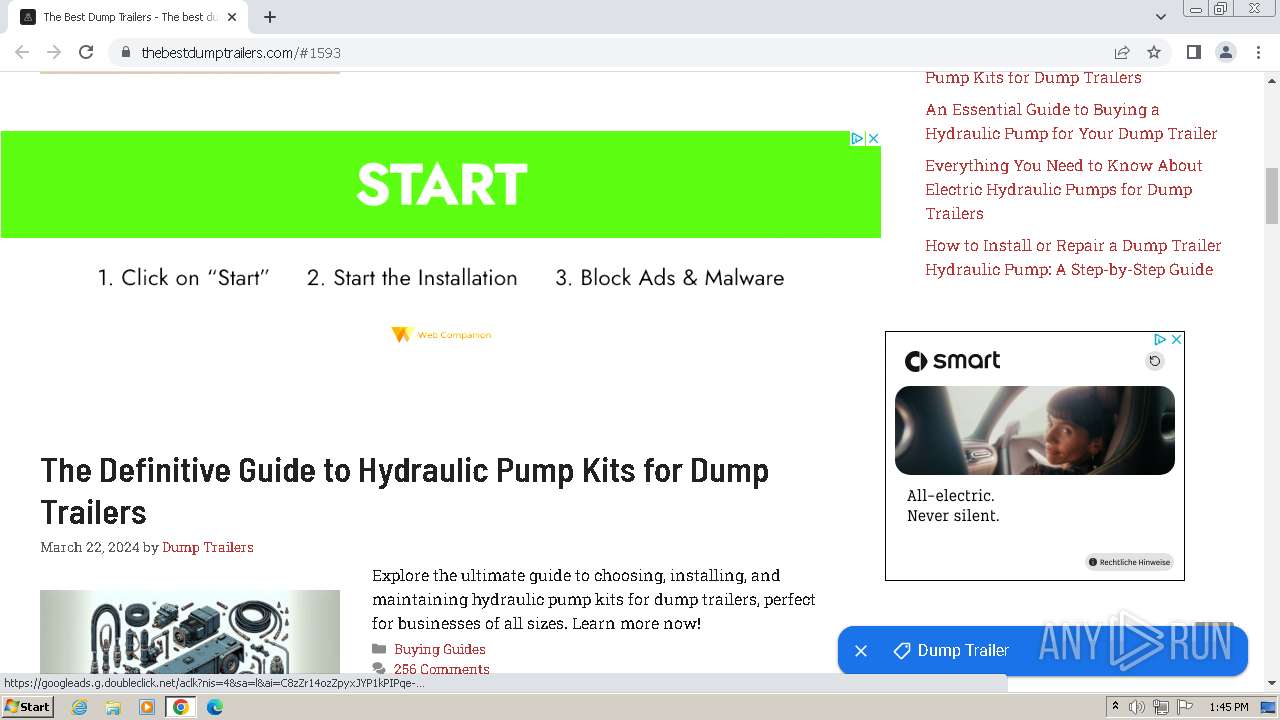The width and height of the screenshot is (1280, 720).
Task: Go back to previous page
Action: 22,52
